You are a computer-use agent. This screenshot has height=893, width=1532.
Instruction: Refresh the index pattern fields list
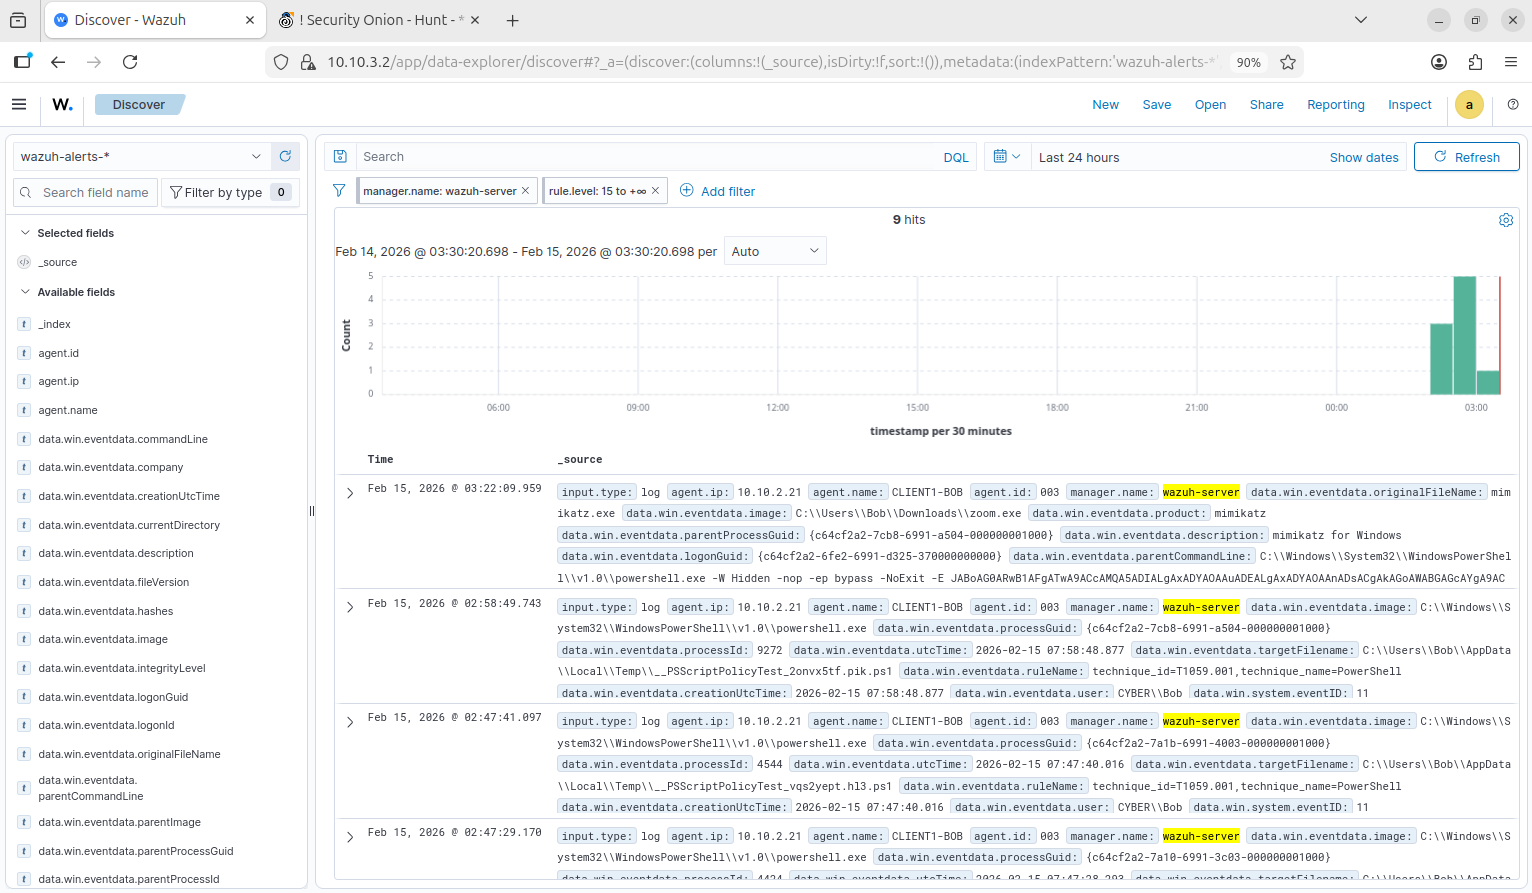[285, 156]
